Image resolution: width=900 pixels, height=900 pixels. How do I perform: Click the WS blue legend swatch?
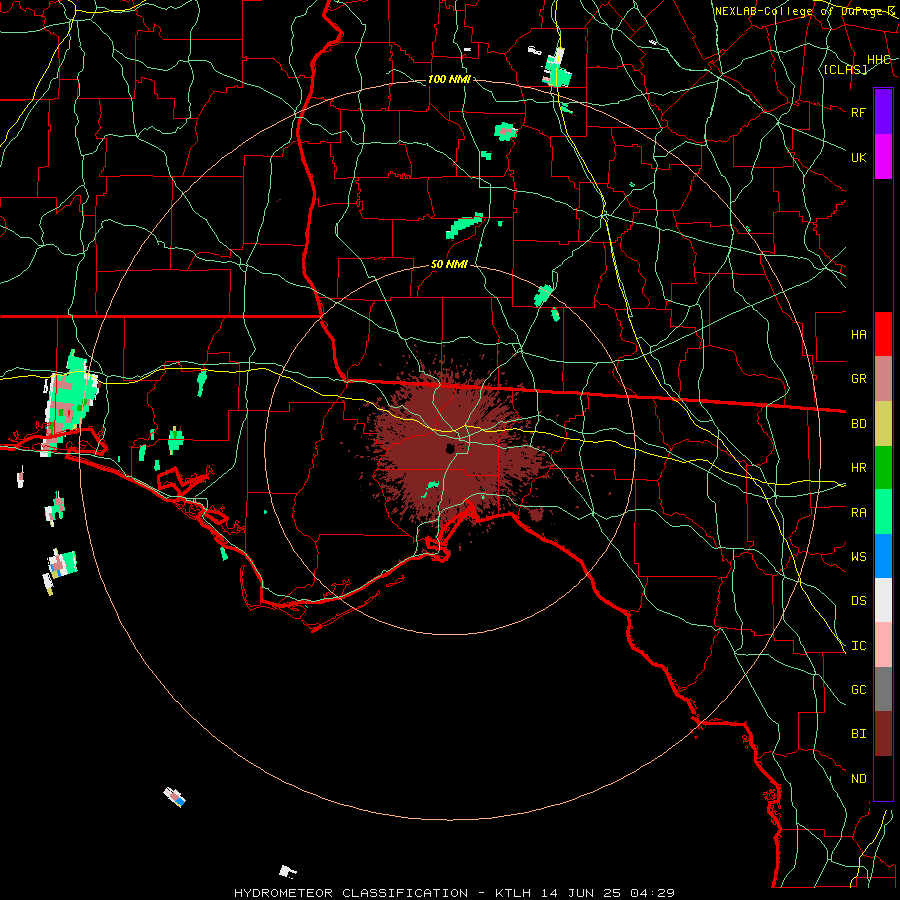(x=883, y=556)
